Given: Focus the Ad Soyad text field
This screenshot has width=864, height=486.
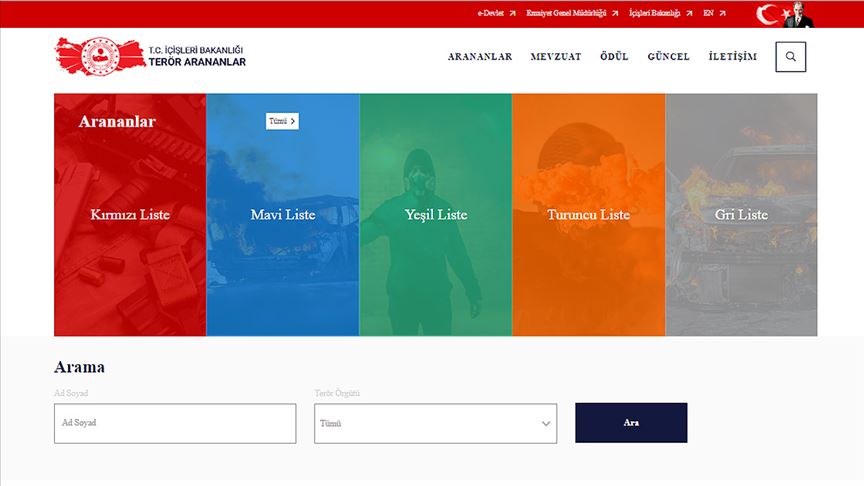Looking at the screenshot, I should point(175,423).
